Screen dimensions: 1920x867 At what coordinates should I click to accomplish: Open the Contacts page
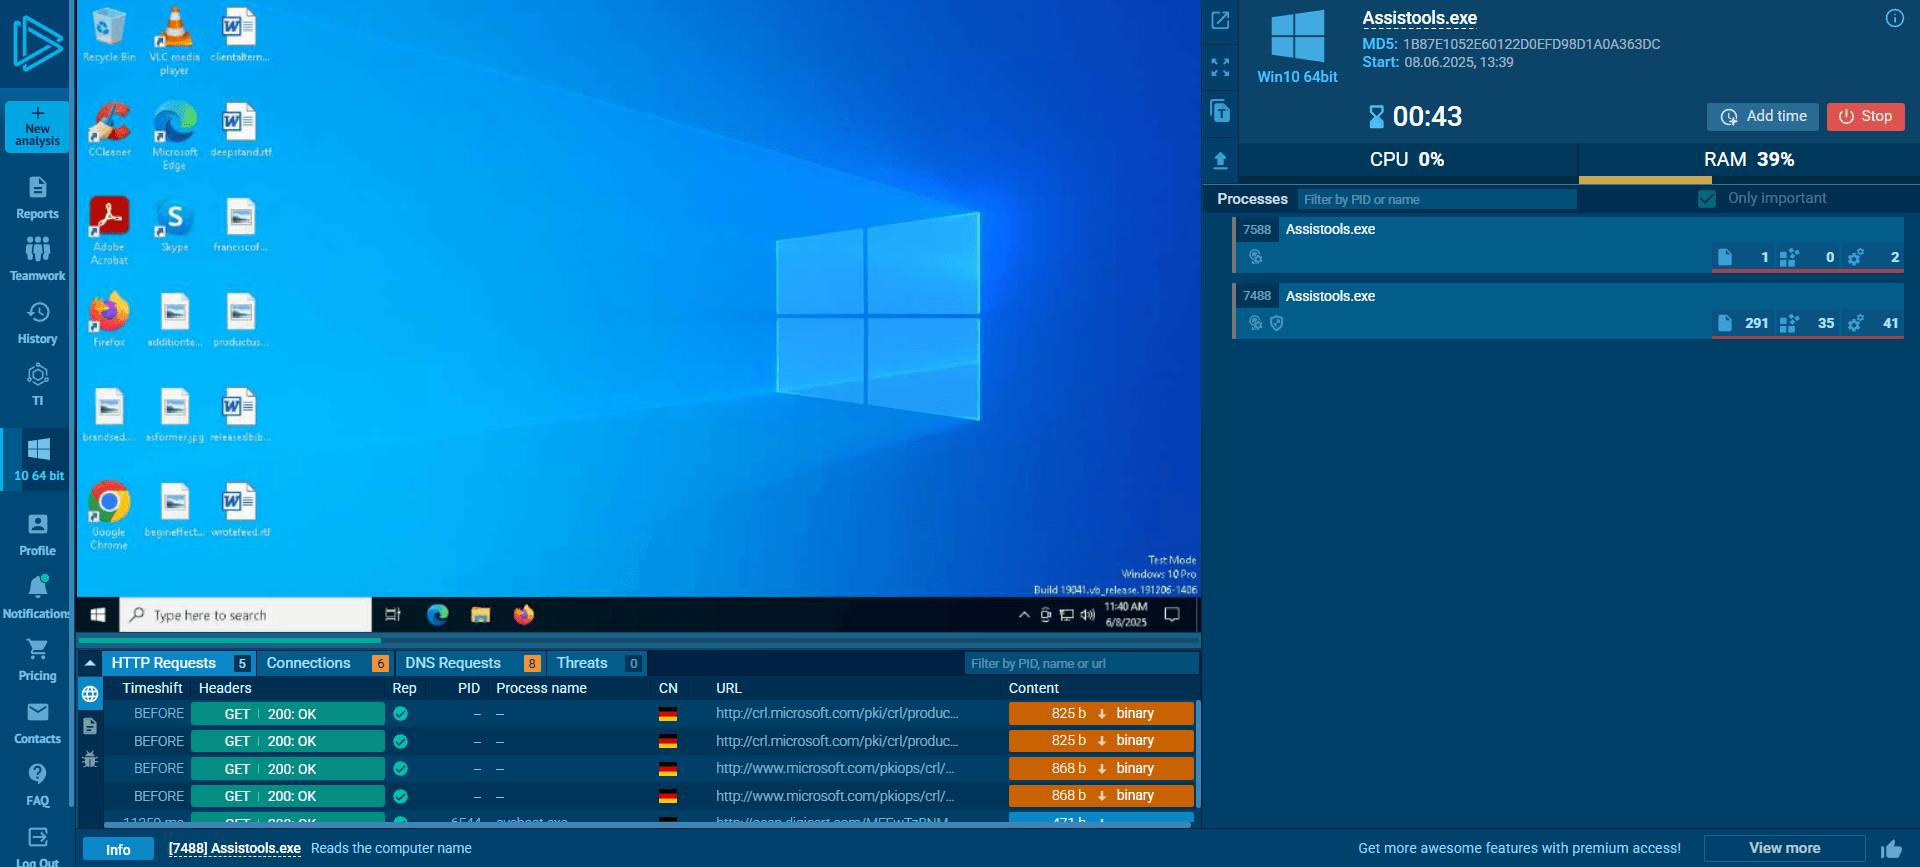pyautogui.click(x=37, y=723)
